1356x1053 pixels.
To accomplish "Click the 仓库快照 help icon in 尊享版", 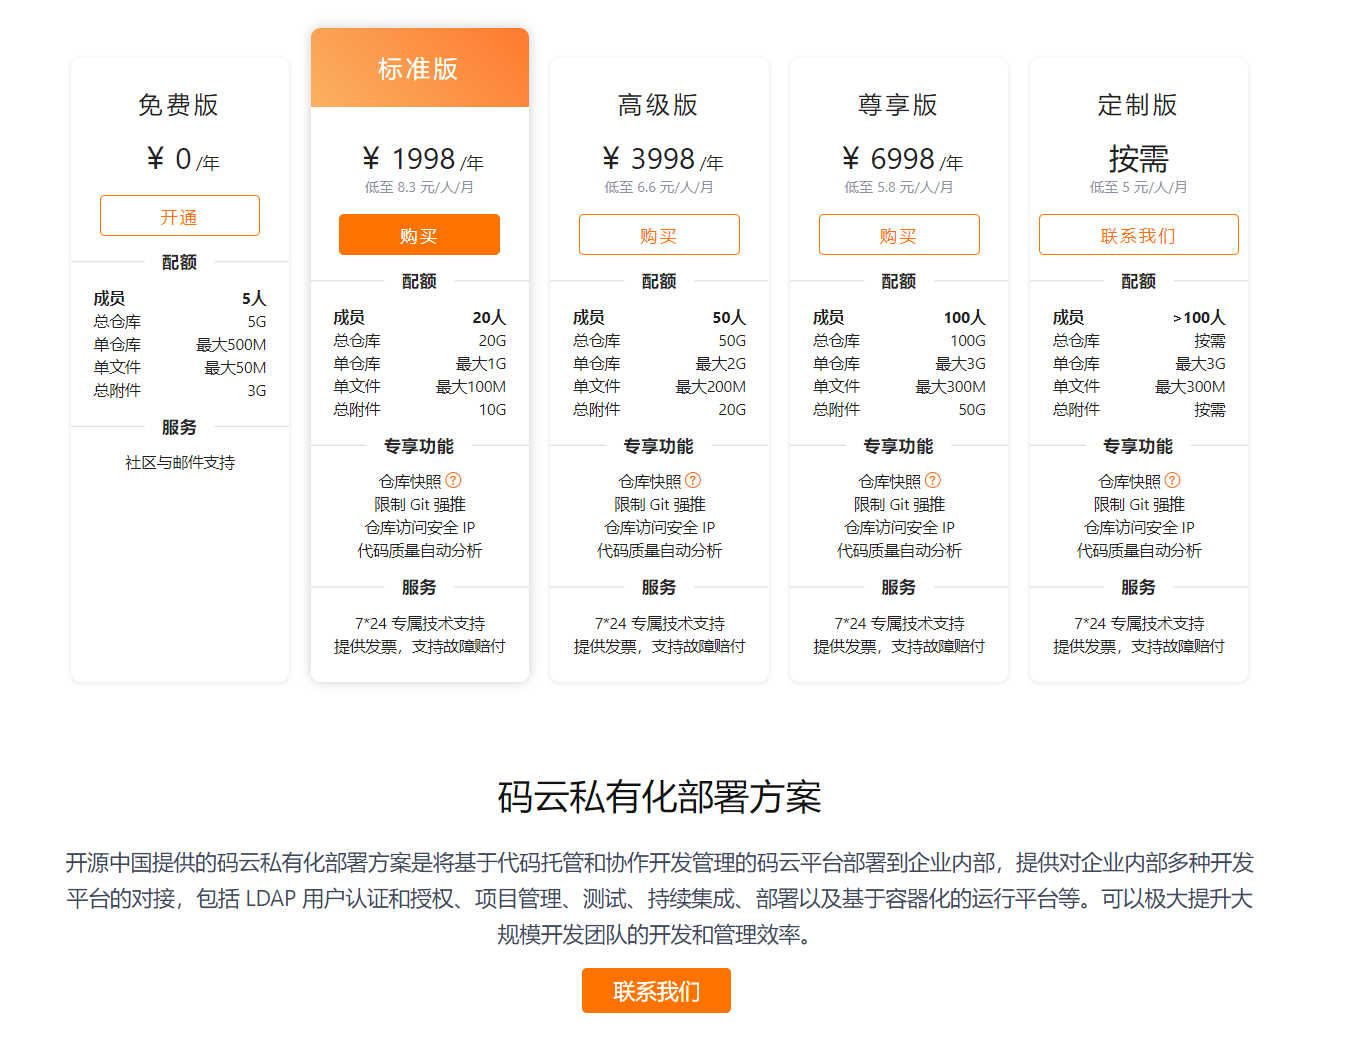I will pyautogui.click(x=933, y=481).
